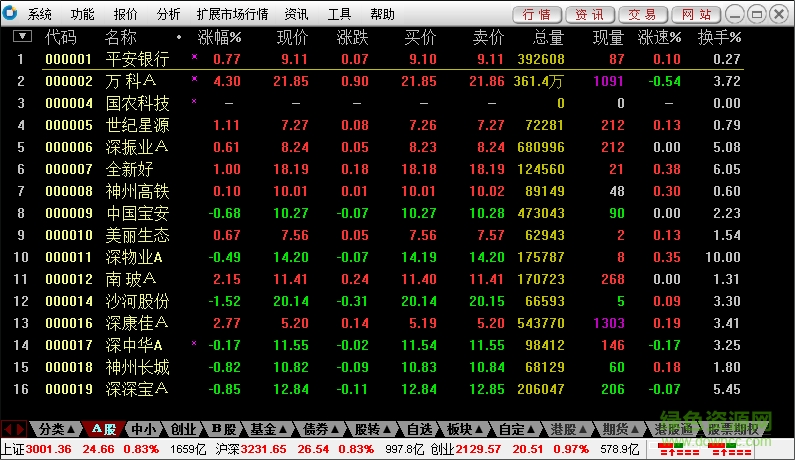
Task: Click the 沪深 index value 3231.65
Action: point(264,449)
